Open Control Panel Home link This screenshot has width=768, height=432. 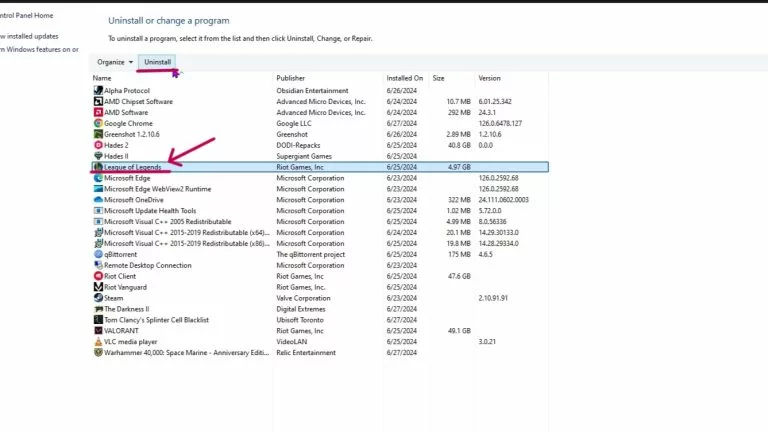(x=26, y=15)
